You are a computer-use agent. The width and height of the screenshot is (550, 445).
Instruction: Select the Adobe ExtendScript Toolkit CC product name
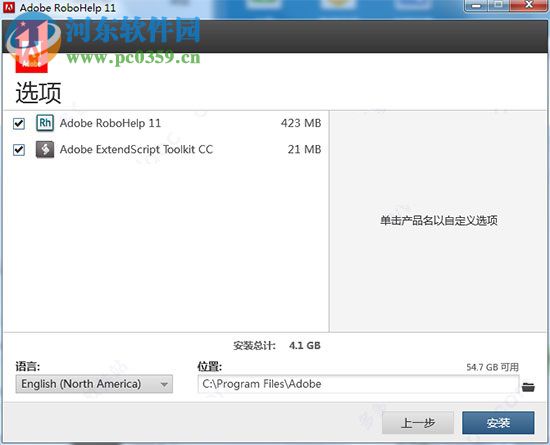point(136,150)
